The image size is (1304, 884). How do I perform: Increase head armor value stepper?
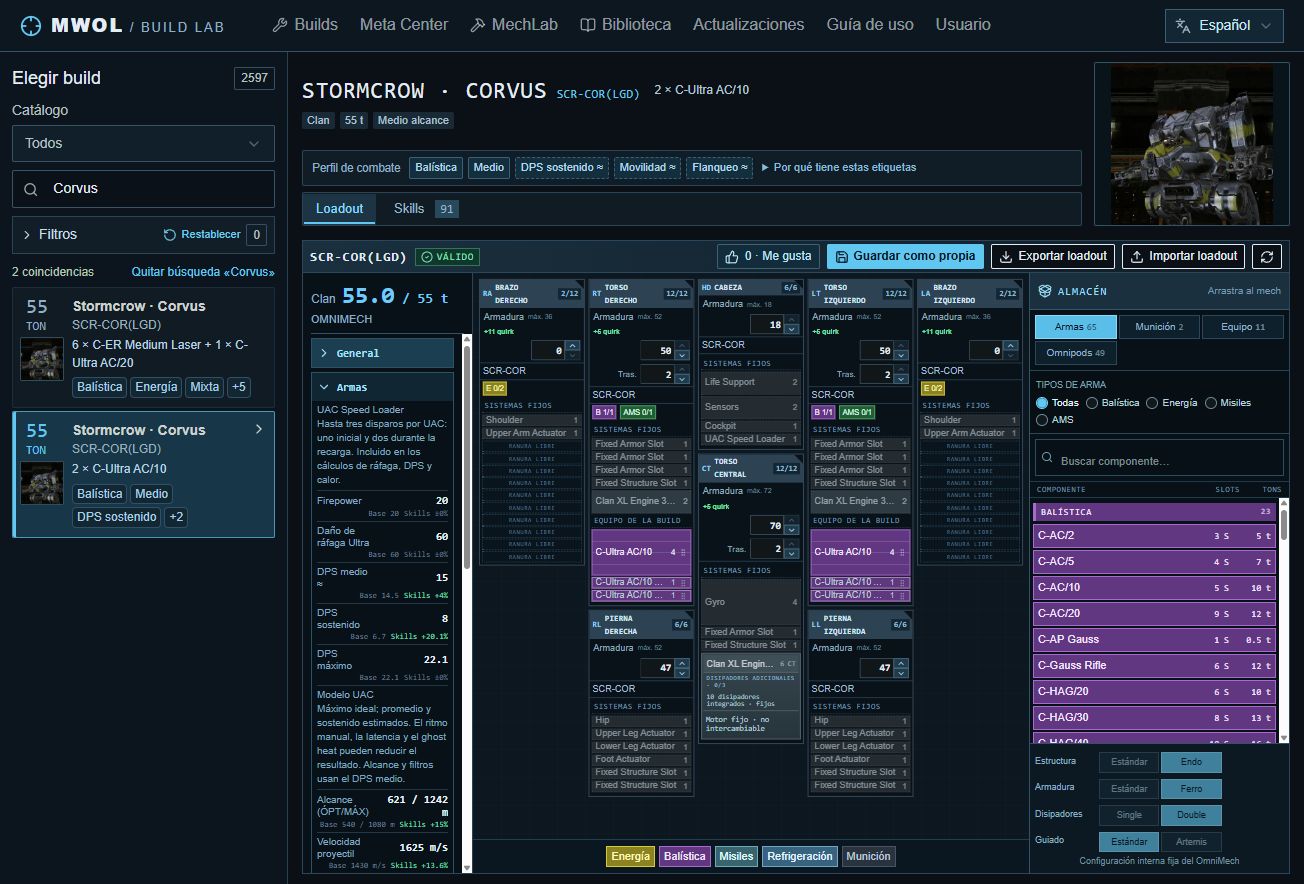(x=791, y=320)
